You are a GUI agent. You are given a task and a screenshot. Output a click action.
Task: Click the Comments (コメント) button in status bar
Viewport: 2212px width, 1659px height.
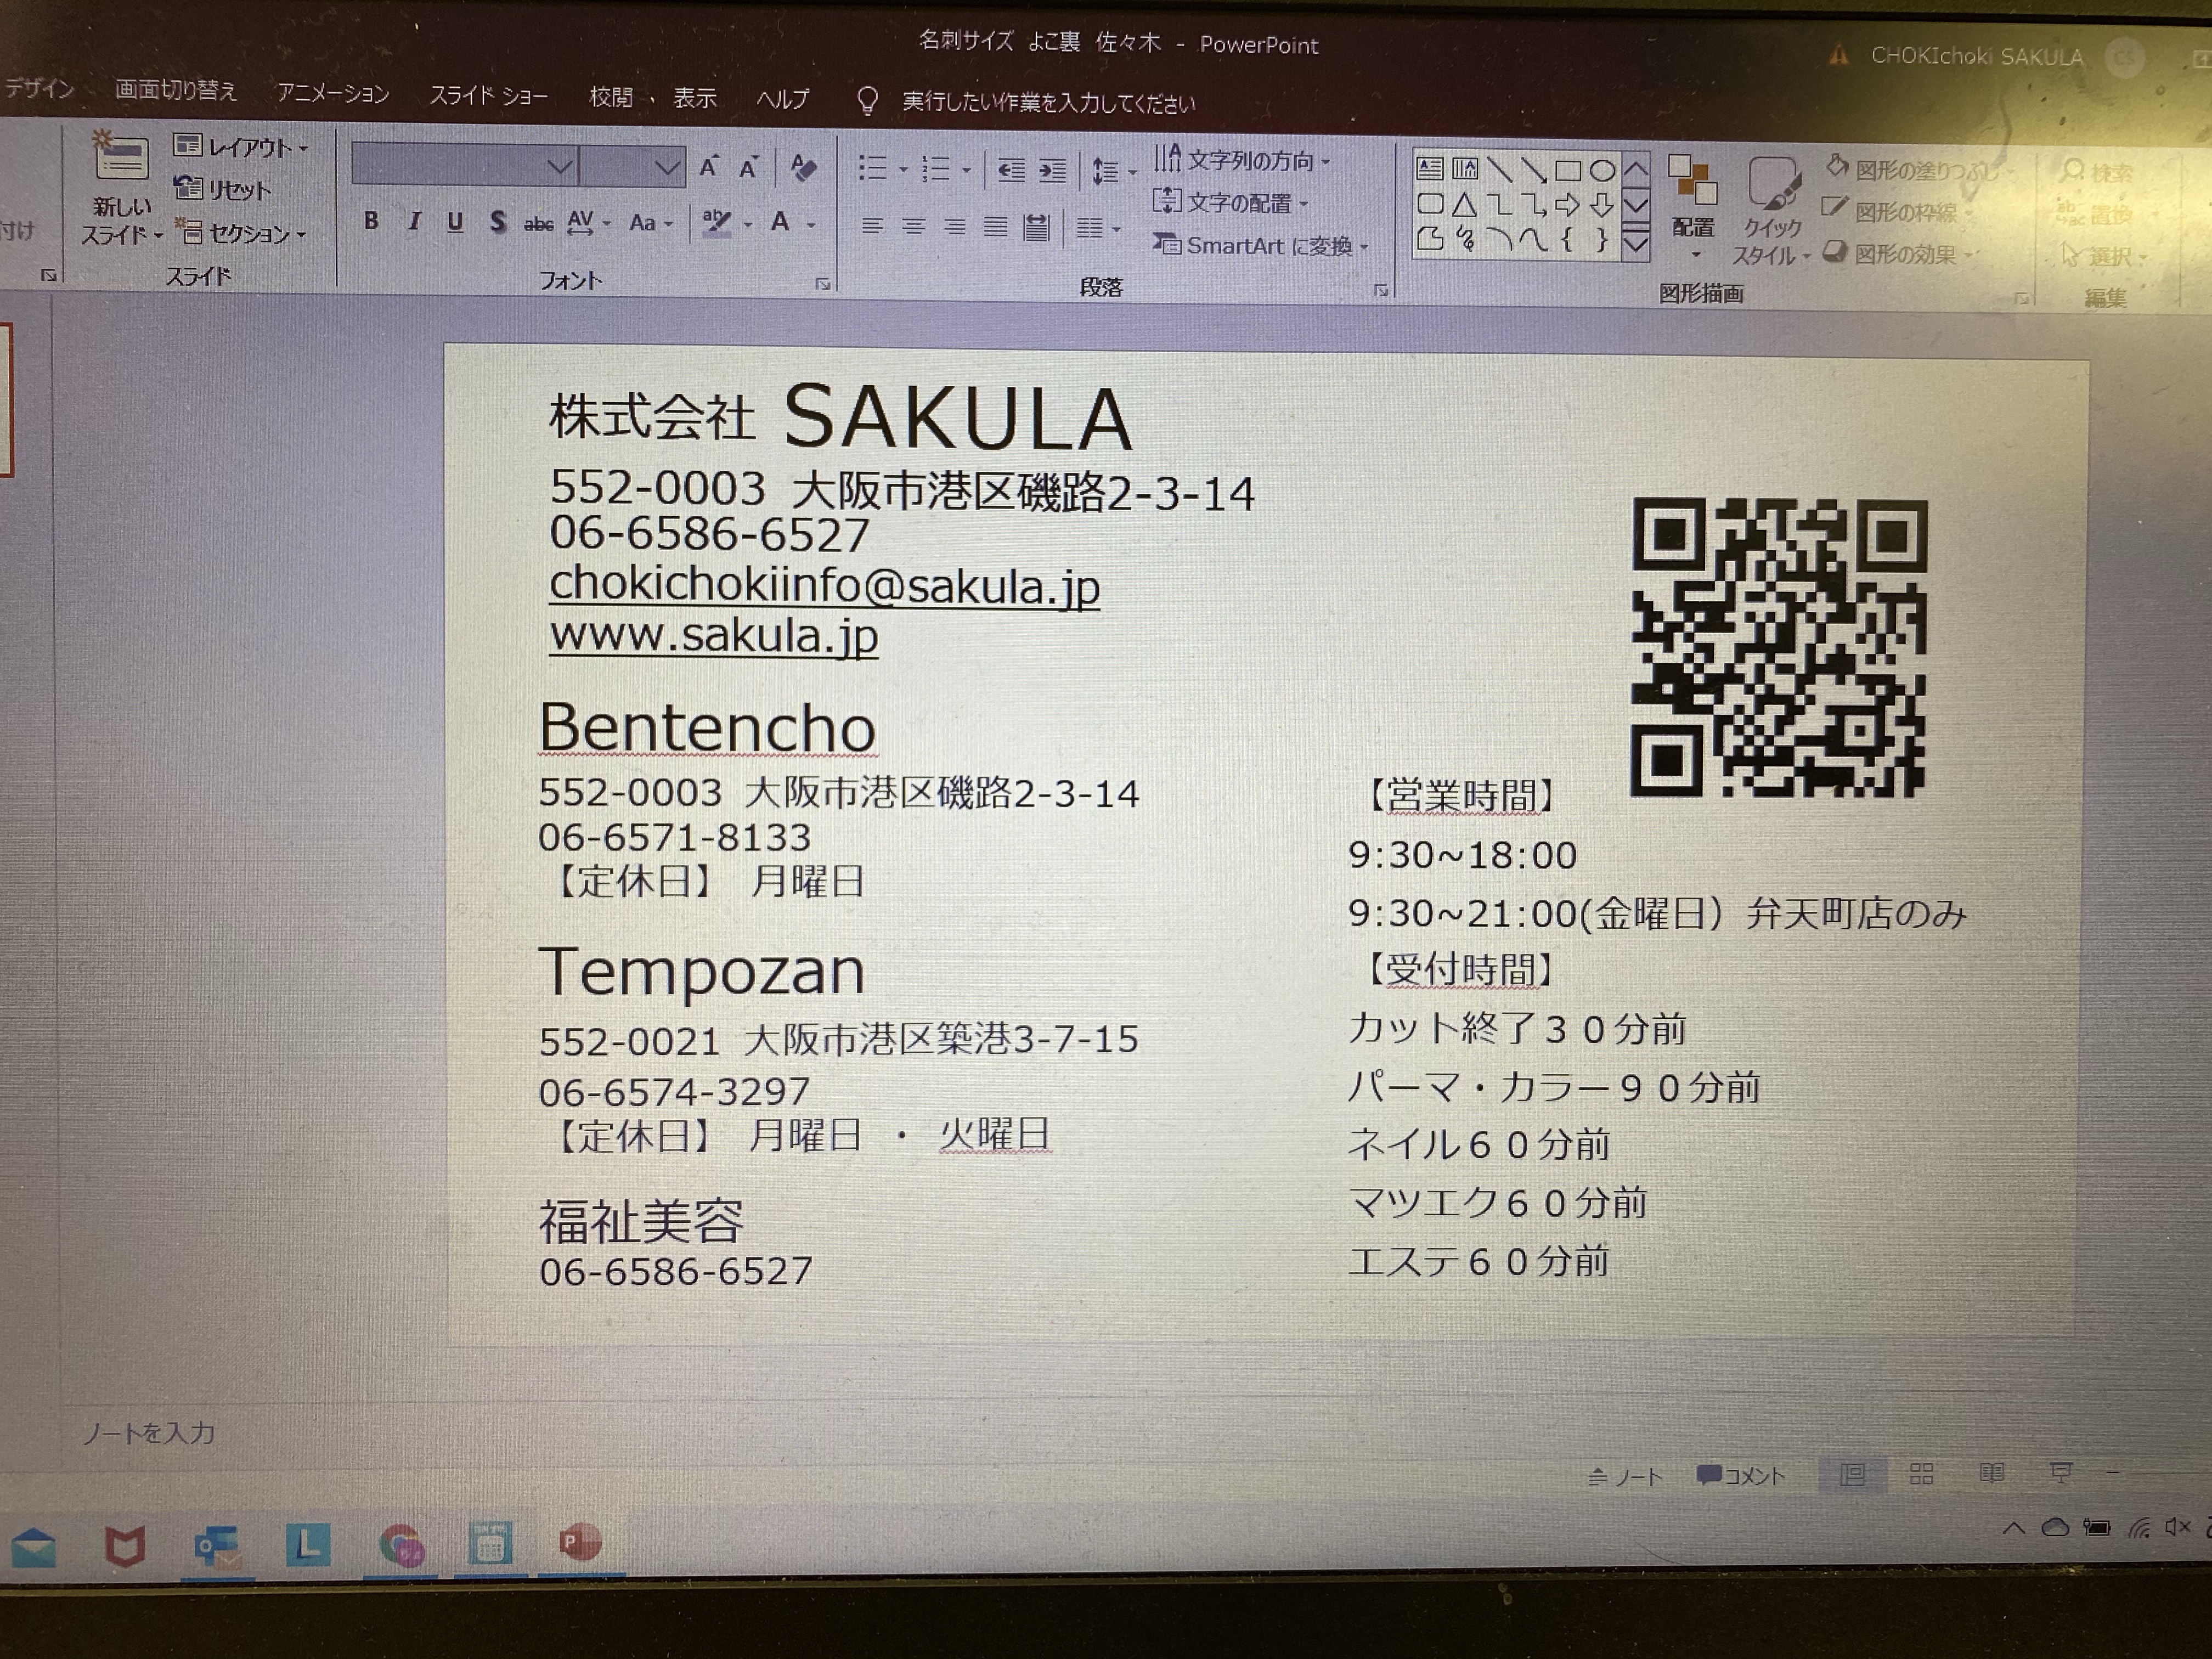pos(1741,1475)
